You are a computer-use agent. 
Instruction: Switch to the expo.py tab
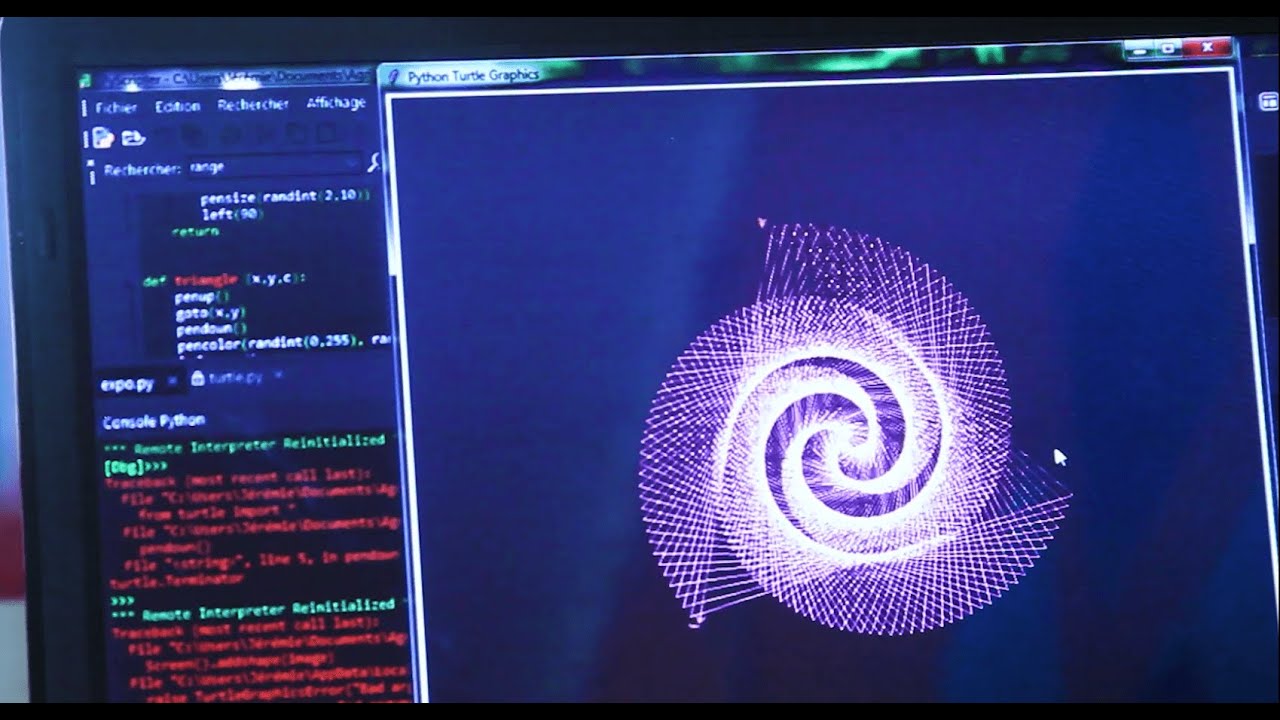pos(127,384)
